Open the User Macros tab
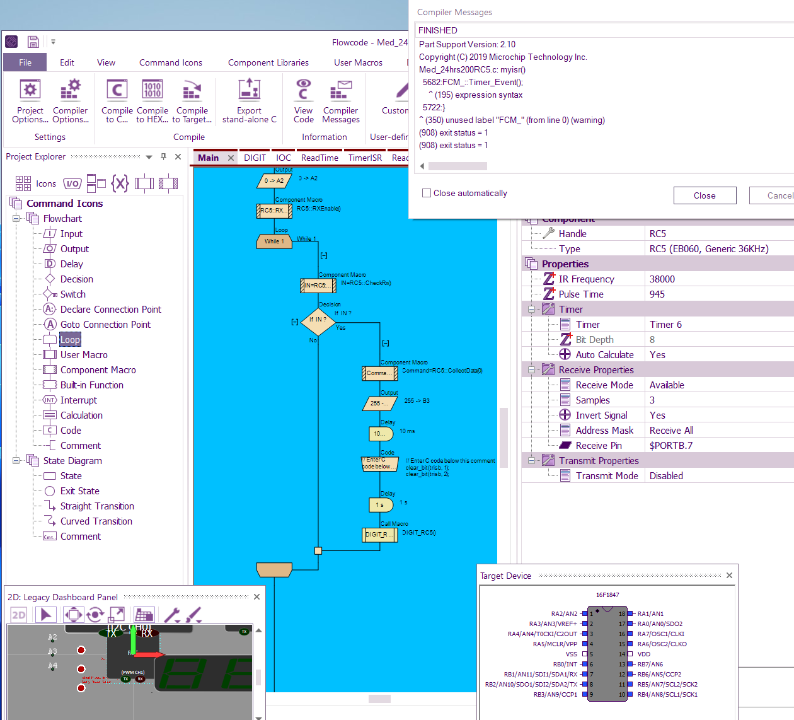The height and width of the screenshot is (720, 794). (x=358, y=62)
